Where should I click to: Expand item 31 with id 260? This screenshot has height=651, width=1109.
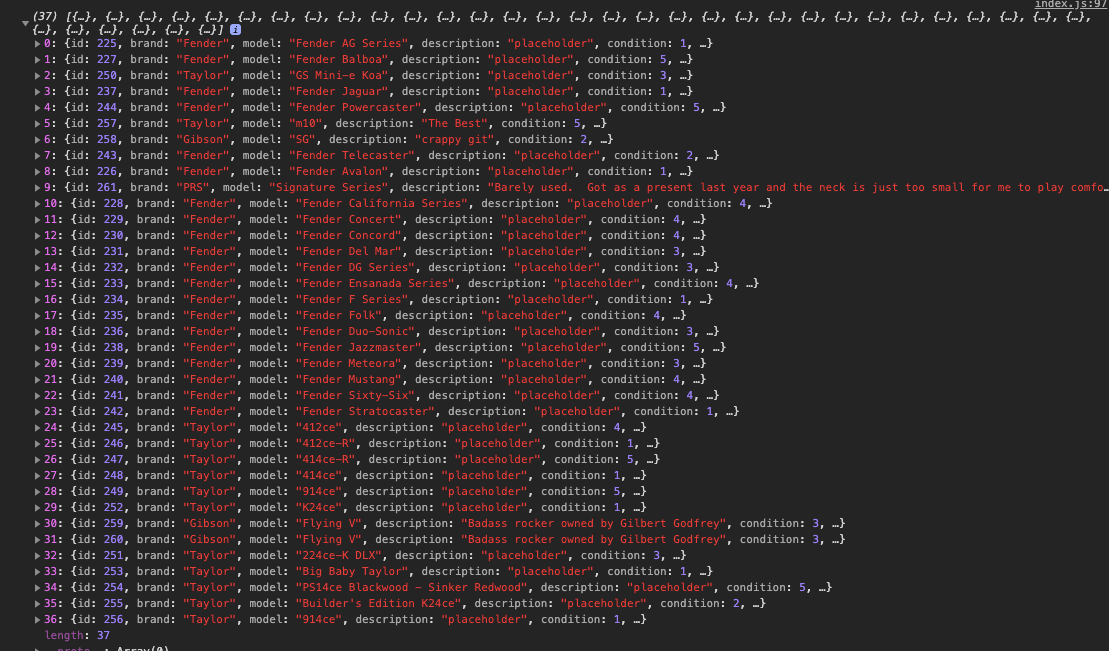click(37, 540)
